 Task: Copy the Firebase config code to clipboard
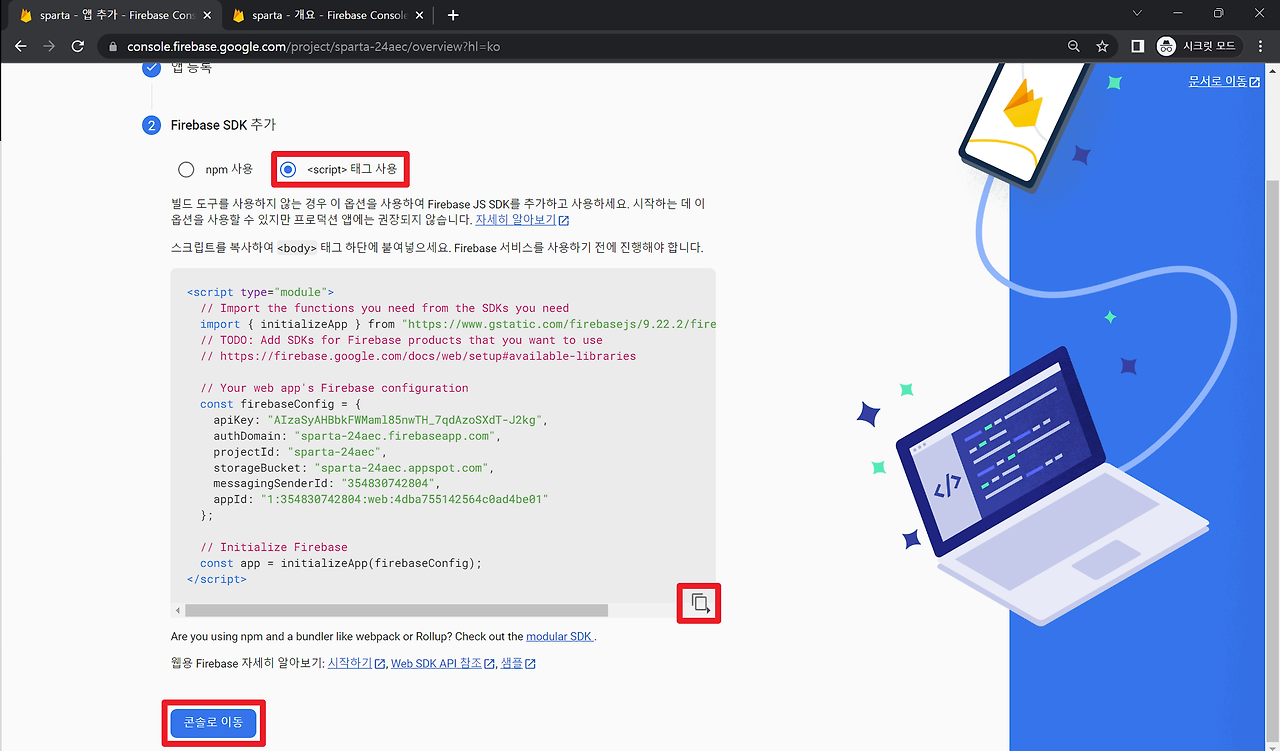(x=700, y=603)
